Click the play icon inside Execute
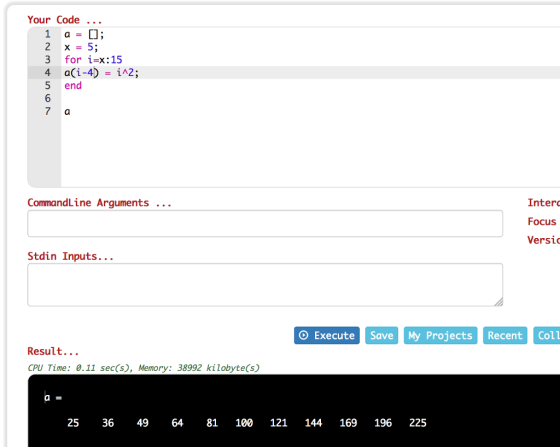 (x=303, y=335)
